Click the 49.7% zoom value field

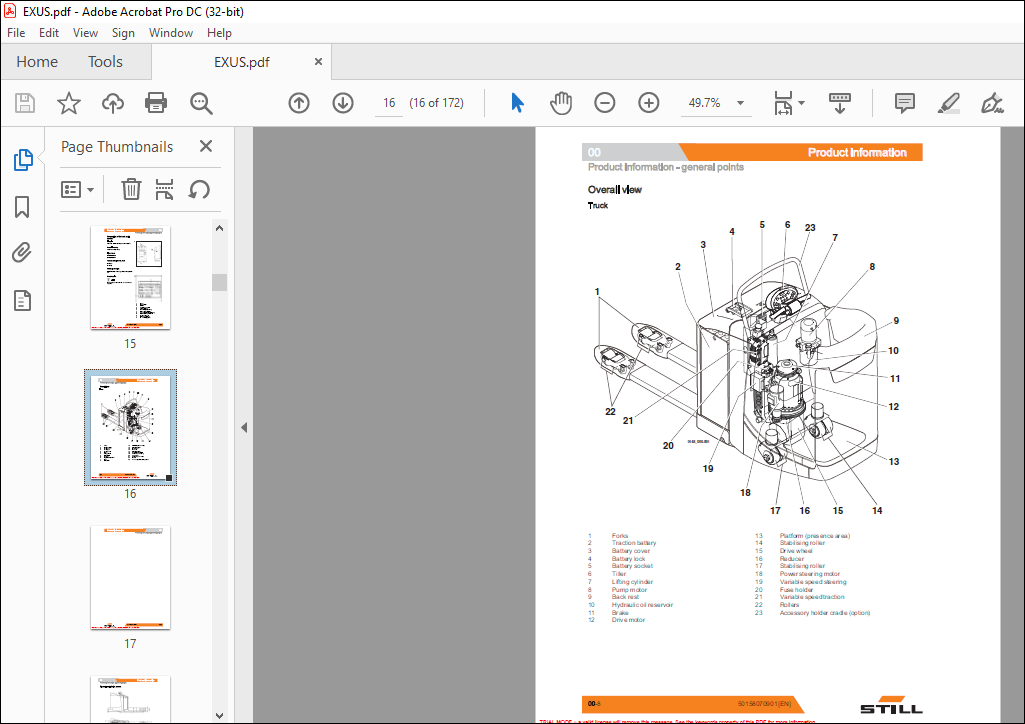pos(704,103)
